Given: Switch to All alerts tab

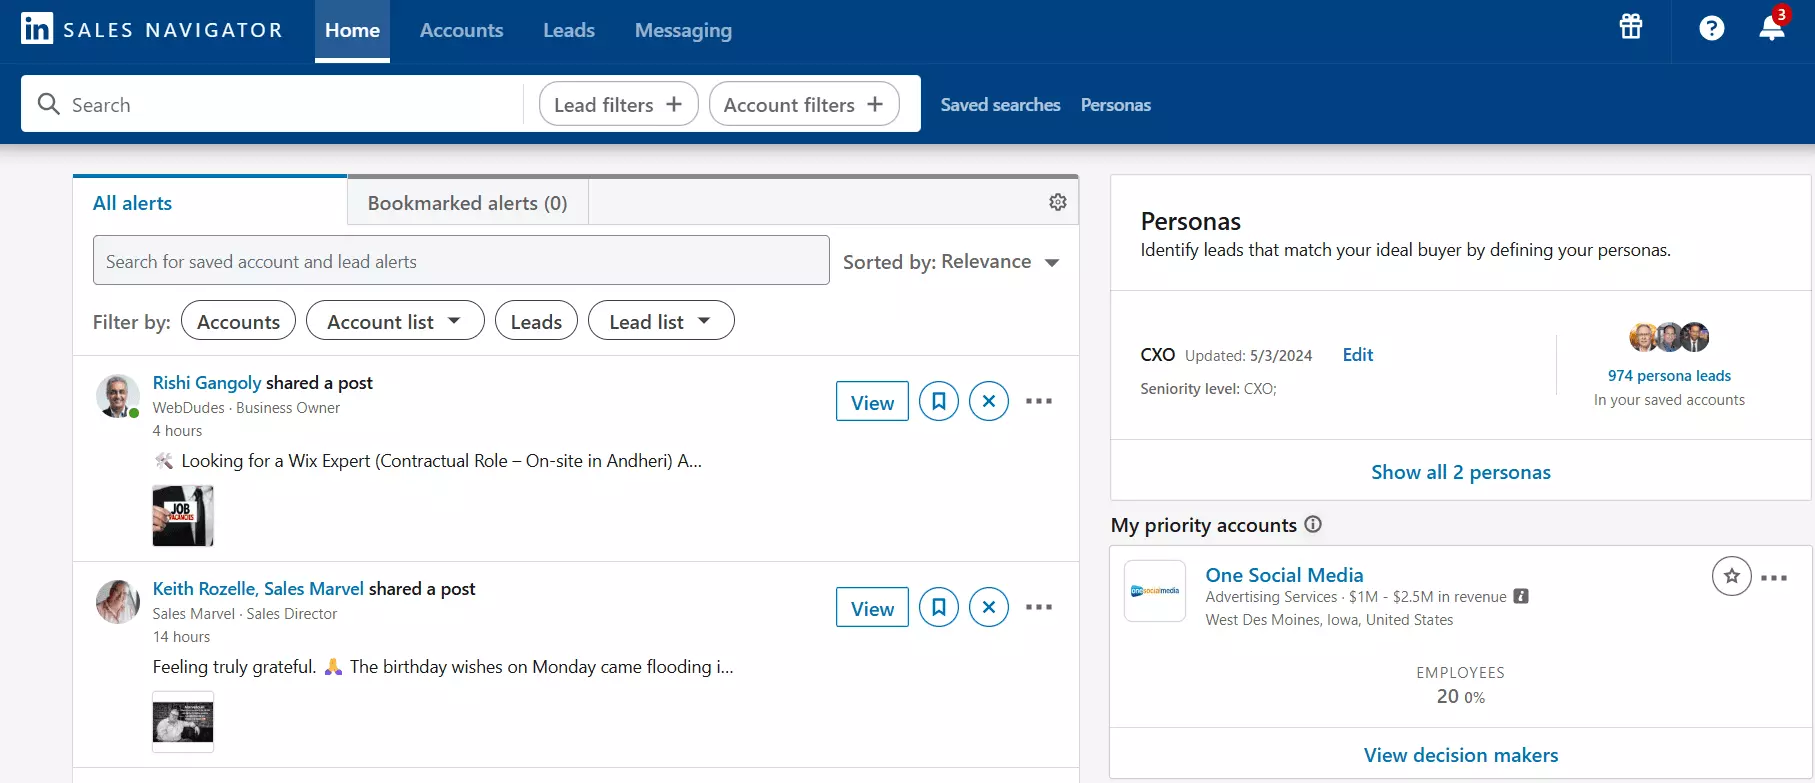Looking at the screenshot, I should point(210,202).
